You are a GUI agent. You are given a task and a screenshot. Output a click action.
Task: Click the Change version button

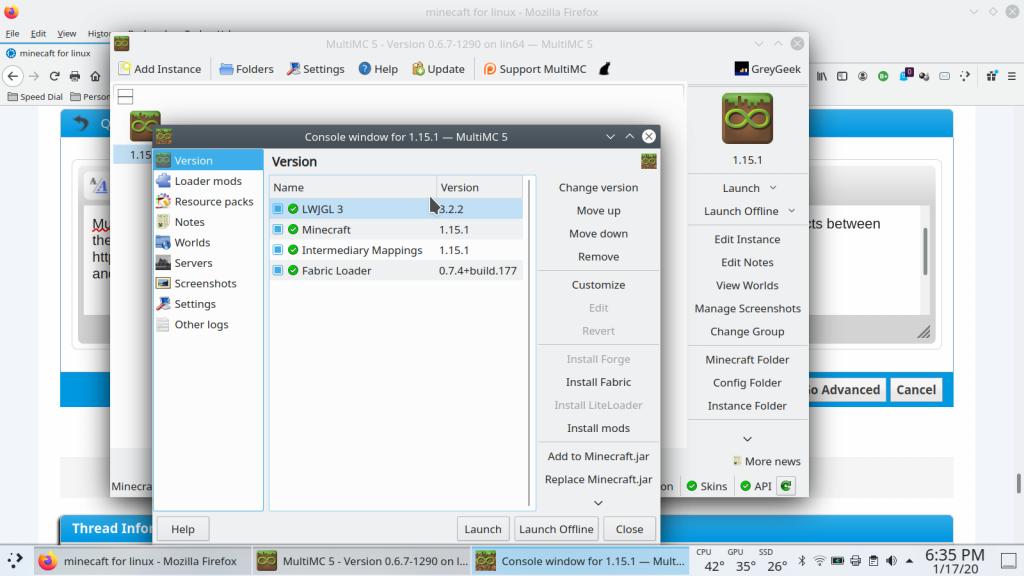point(598,187)
